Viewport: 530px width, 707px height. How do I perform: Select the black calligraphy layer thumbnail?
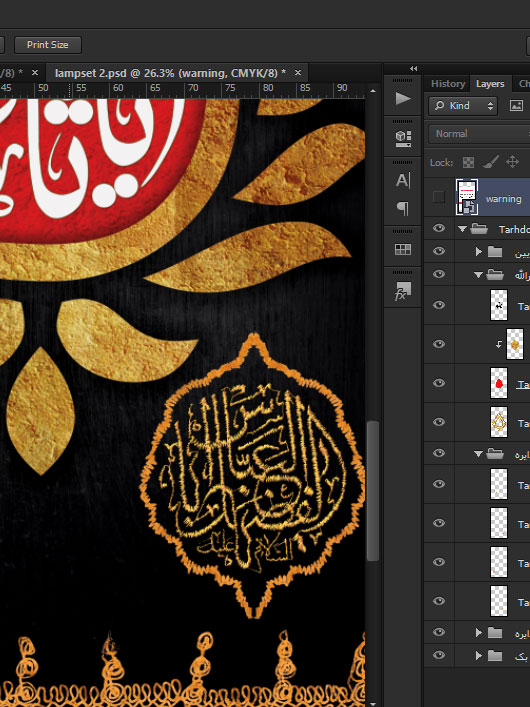(x=499, y=305)
